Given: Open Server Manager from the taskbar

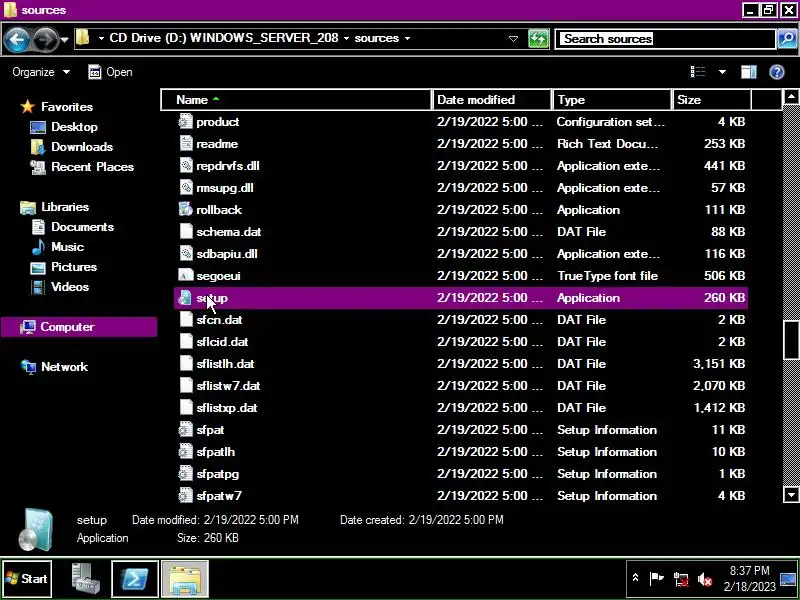Looking at the screenshot, I should point(85,579).
